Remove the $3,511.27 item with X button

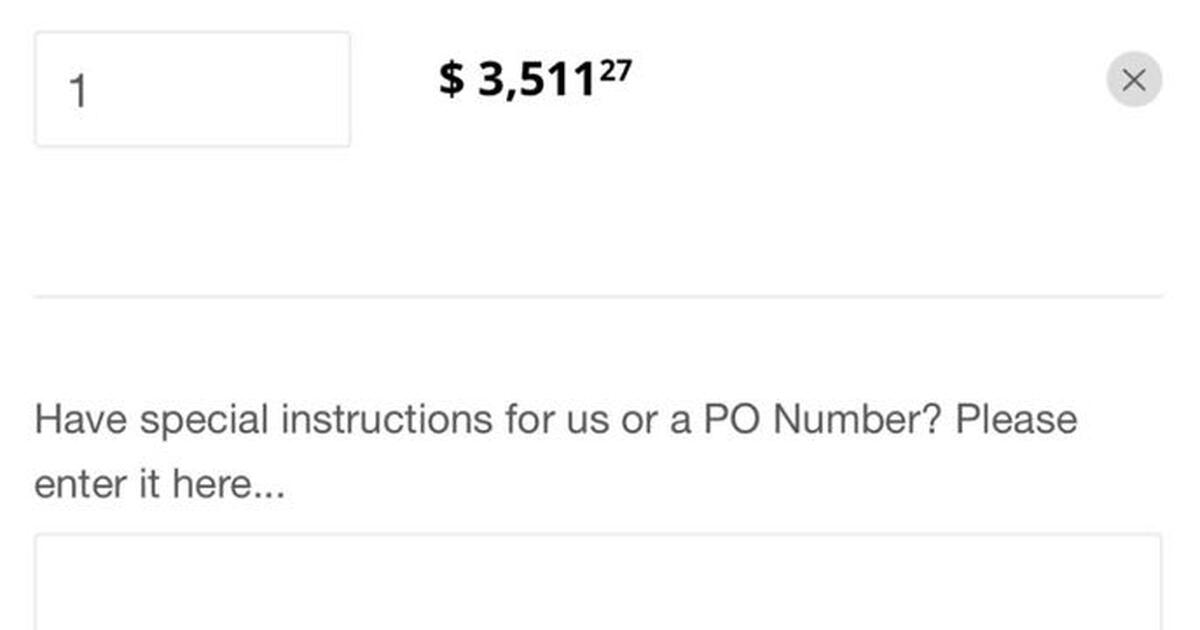[x=1133, y=80]
